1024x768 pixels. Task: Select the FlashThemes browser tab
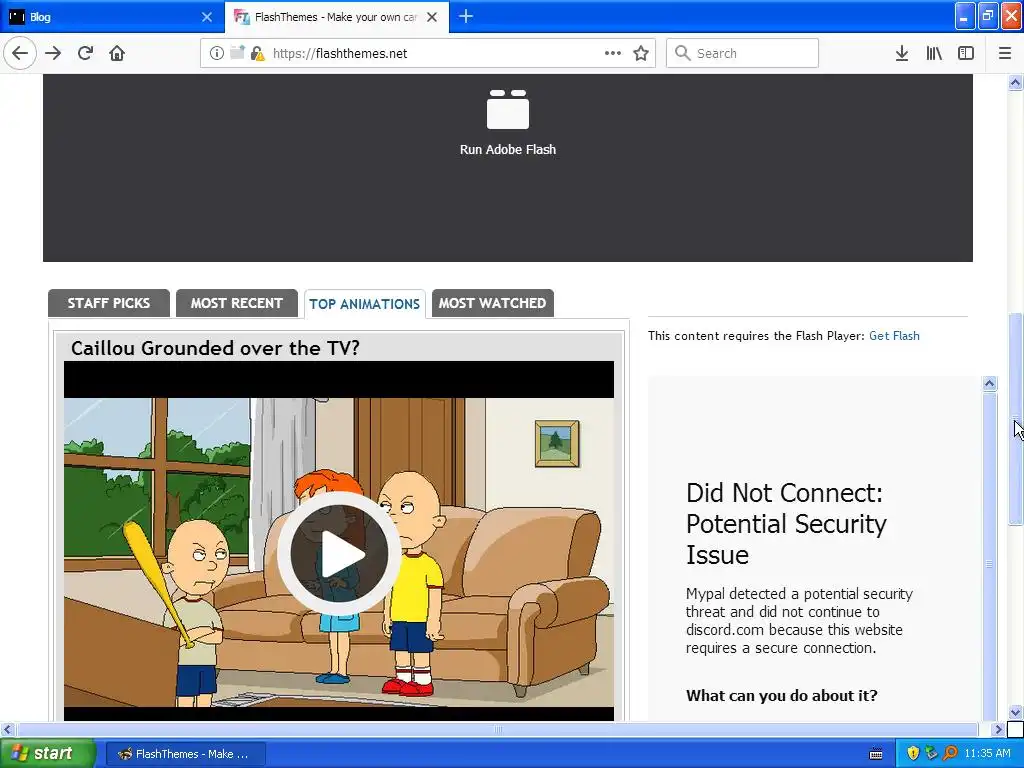click(x=336, y=17)
